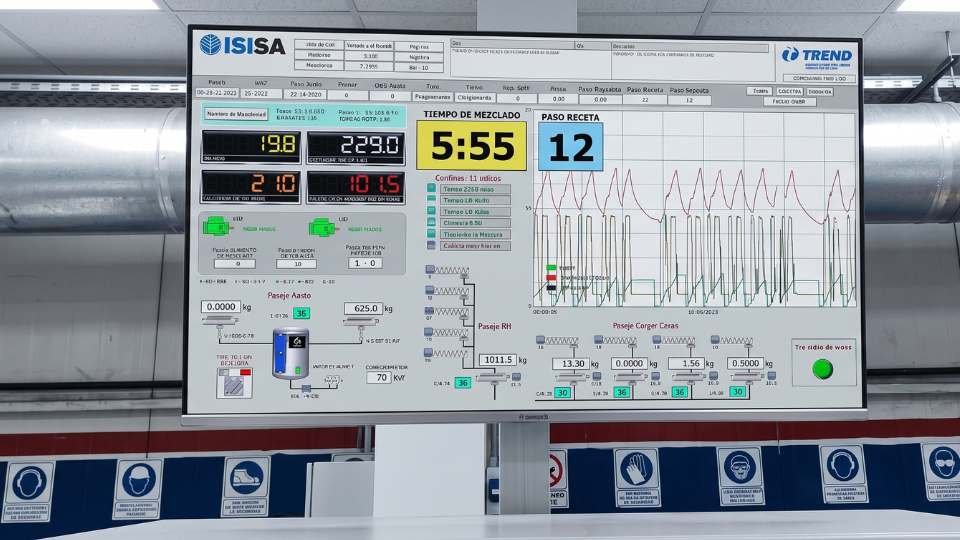Select the 1011.5 kg weight field
This screenshot has width=960, height=540.
click(498, 359)
